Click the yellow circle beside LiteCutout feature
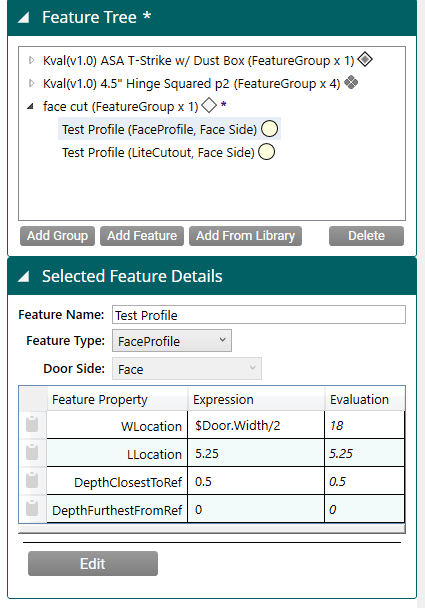Screen dimensions: 425x608 [267, 152]
